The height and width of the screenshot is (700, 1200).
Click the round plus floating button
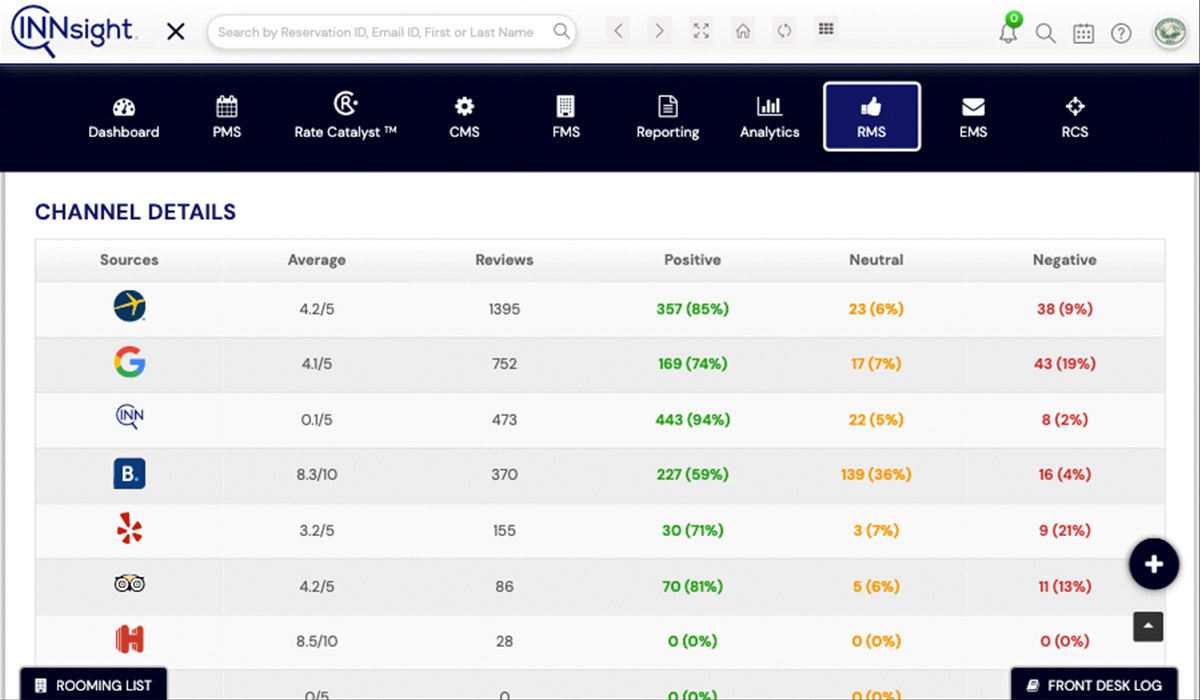1153,564
